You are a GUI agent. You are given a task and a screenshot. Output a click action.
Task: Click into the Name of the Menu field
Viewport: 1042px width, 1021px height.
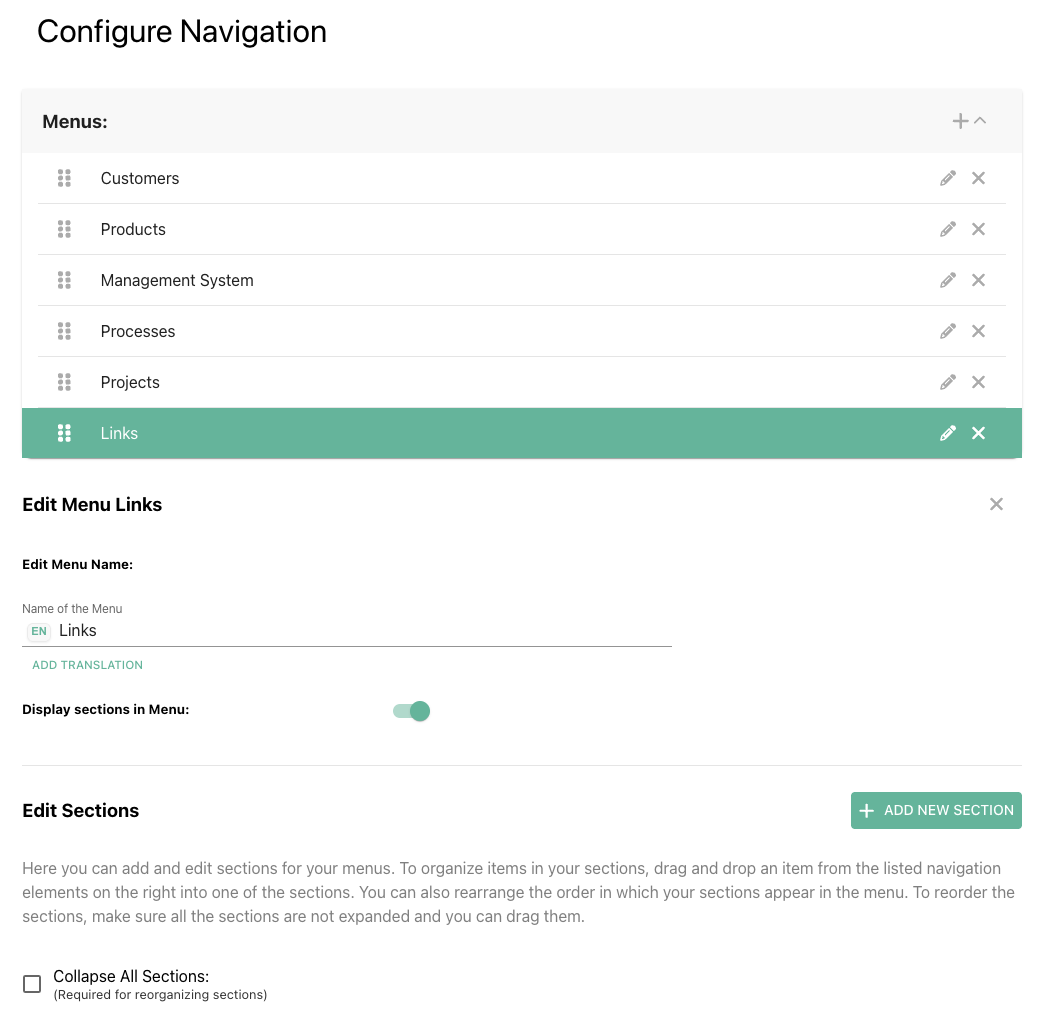pos(360,631)
